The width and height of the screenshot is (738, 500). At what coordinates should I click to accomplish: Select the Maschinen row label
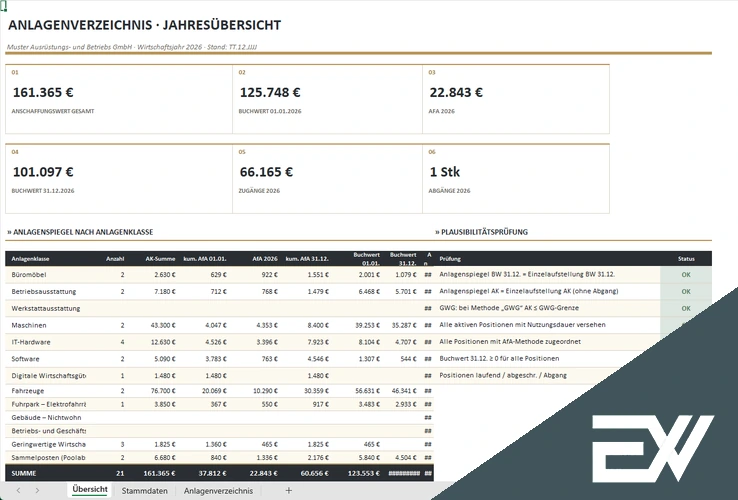pos(28,325)
